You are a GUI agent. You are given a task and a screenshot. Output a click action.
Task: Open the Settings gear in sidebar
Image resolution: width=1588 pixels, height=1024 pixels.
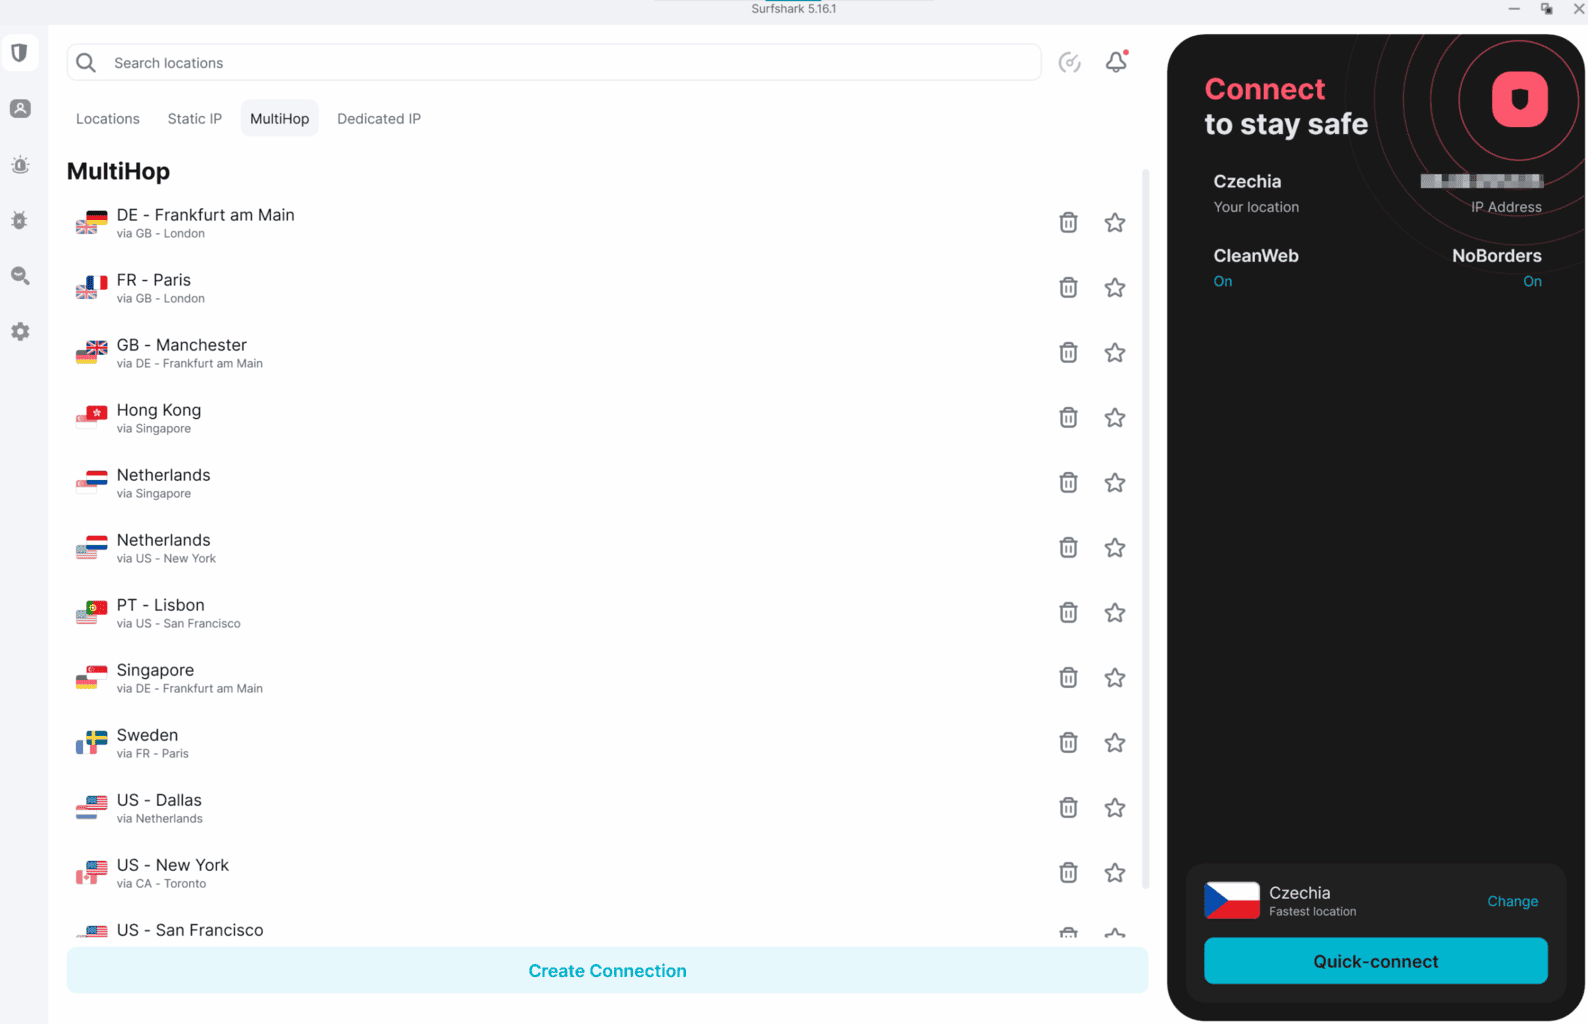20,332
